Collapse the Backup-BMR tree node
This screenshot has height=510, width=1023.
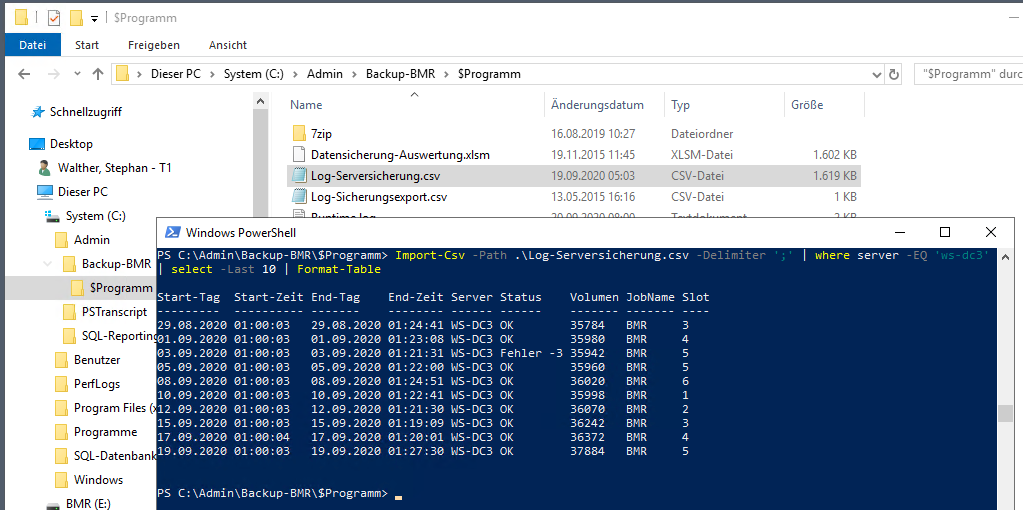(x=47, y=264)
